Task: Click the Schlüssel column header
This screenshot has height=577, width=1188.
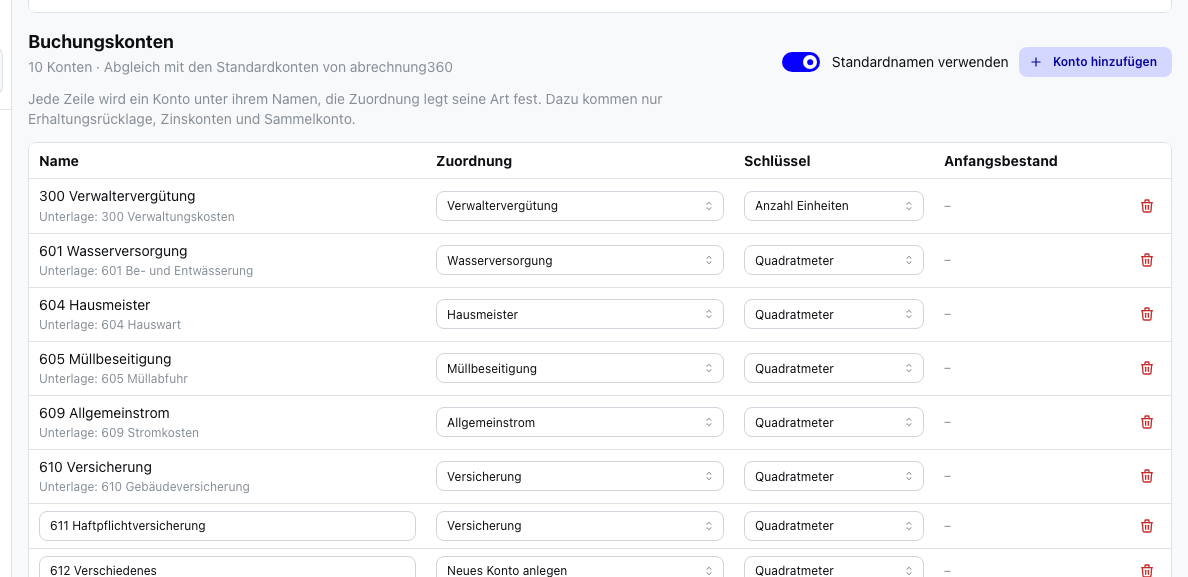Action: pyautogui.click(x=777, y=161)
